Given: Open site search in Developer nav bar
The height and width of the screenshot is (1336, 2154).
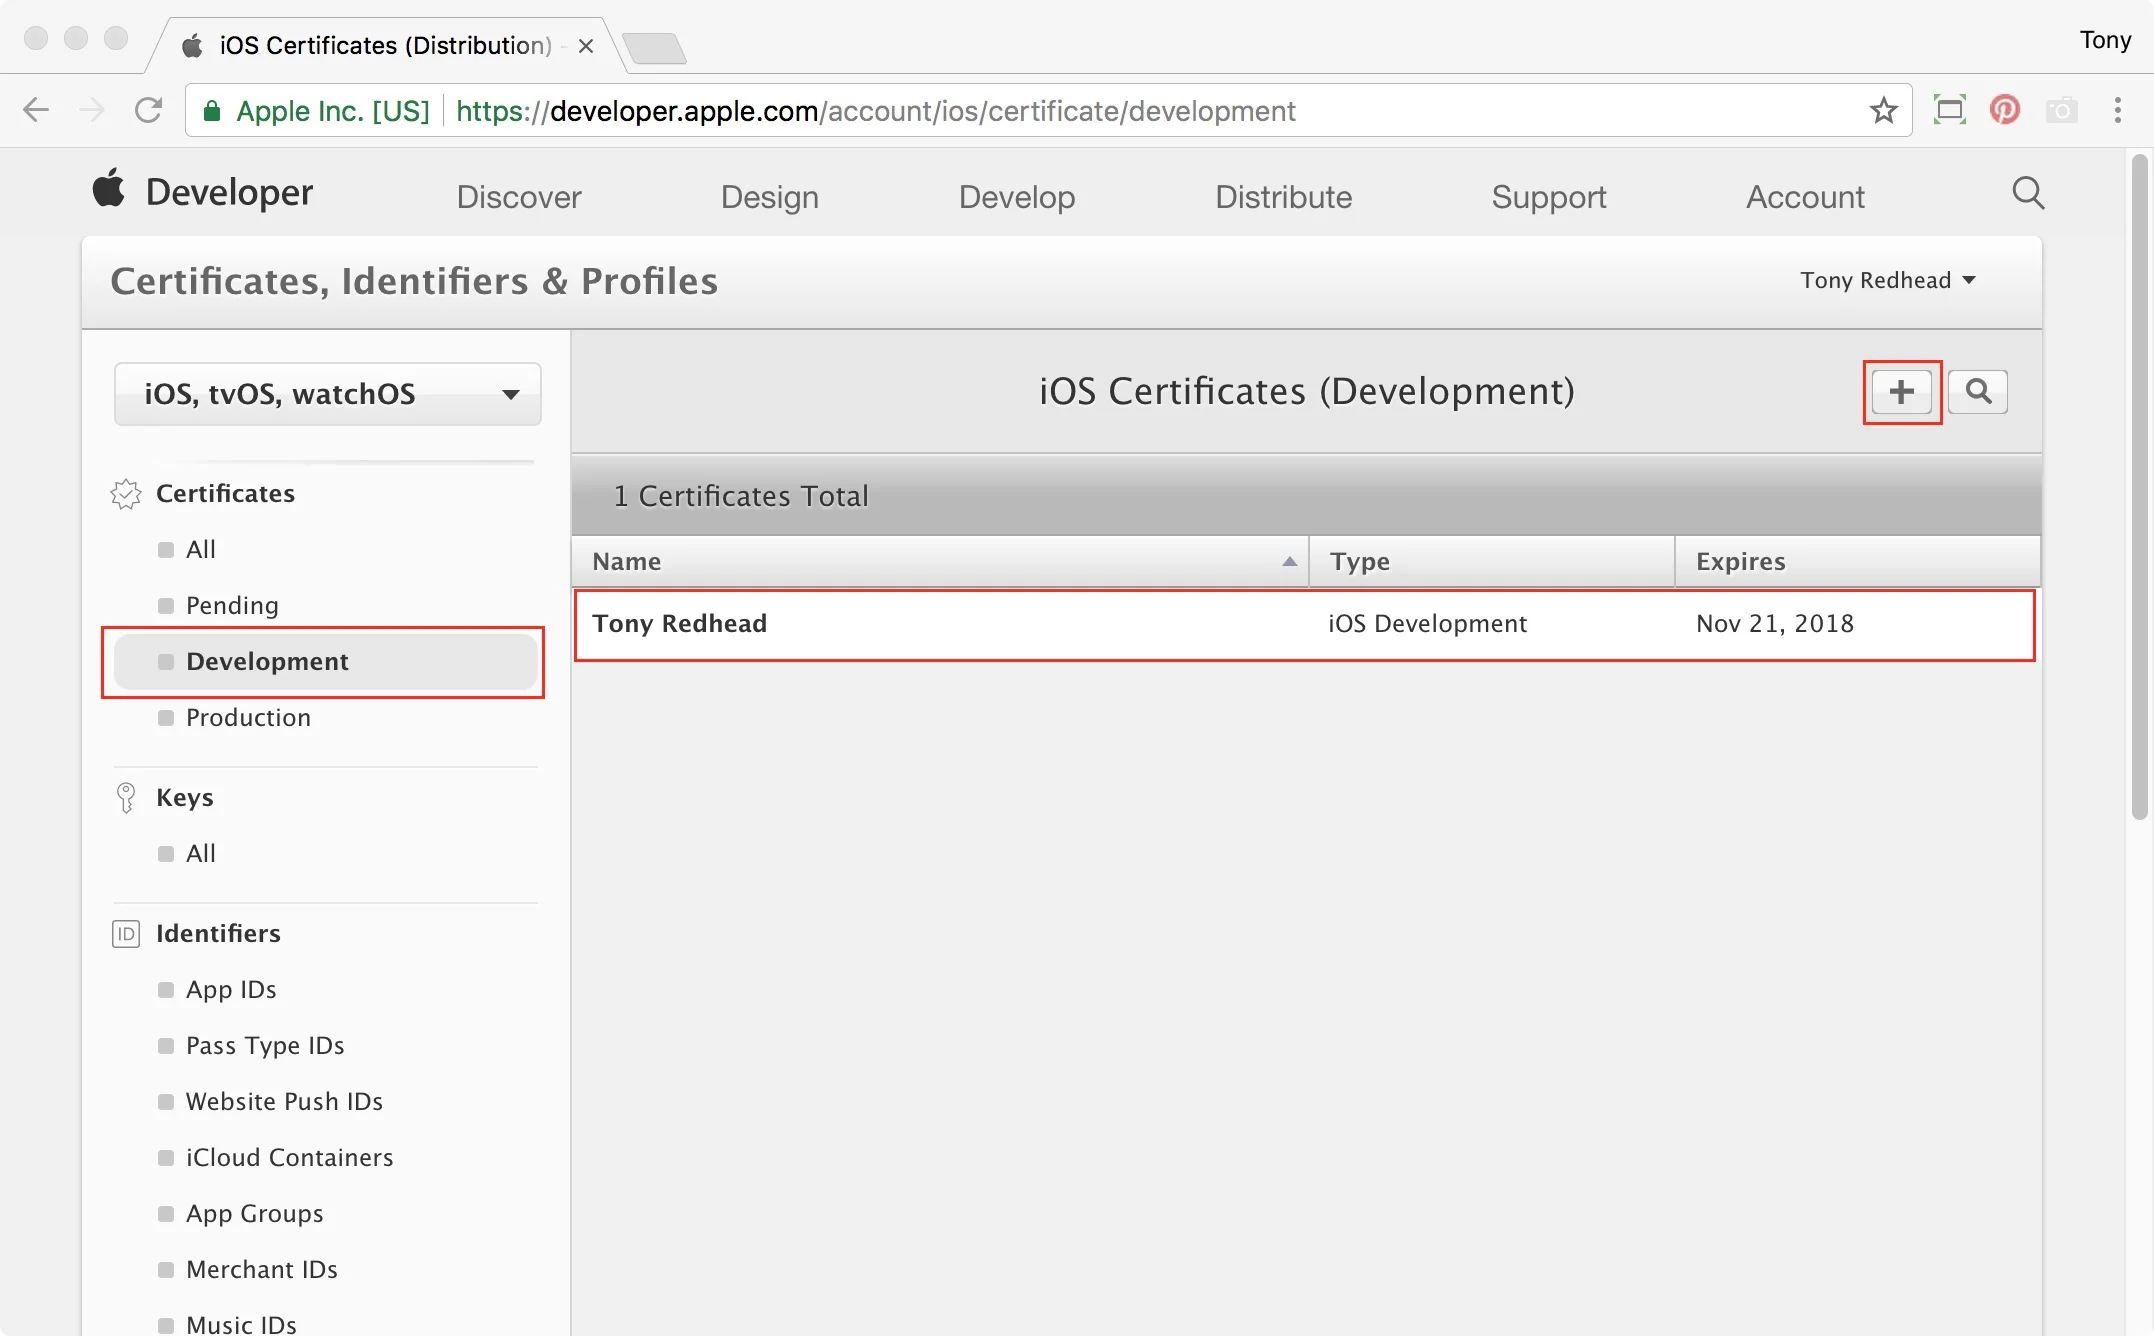Looking at the screenshot, I should coord(2027,193).
